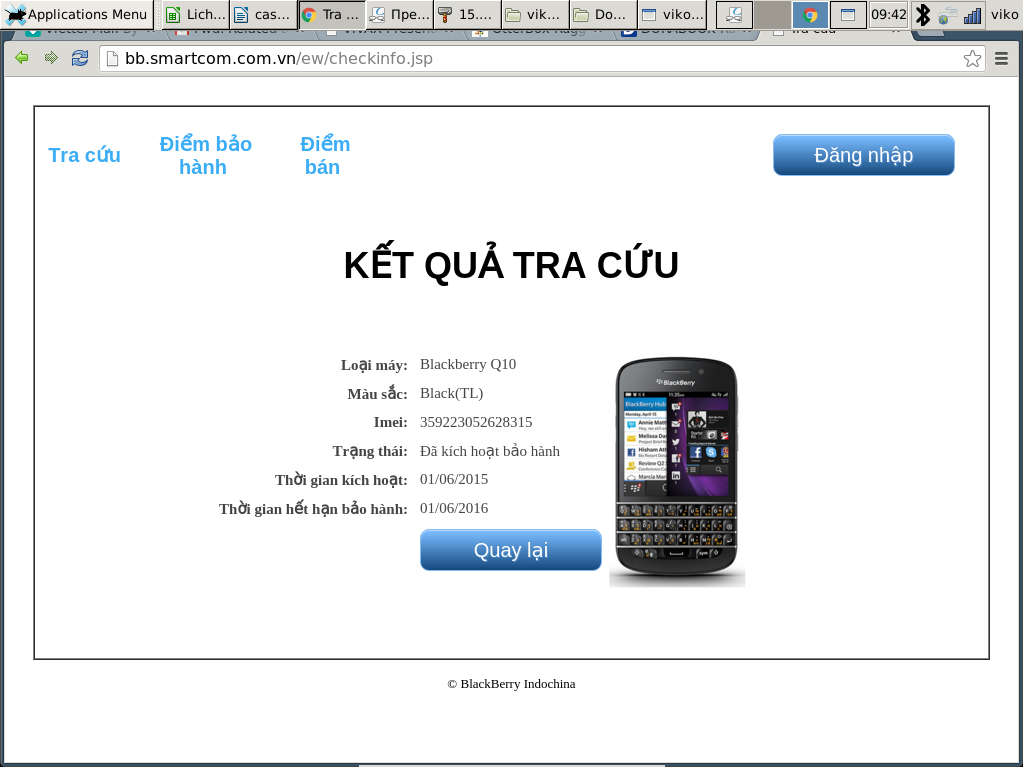The image size is (1023, 767).
Task: Click the BlackBerry Q10 phone image
Action: (677, 470)
